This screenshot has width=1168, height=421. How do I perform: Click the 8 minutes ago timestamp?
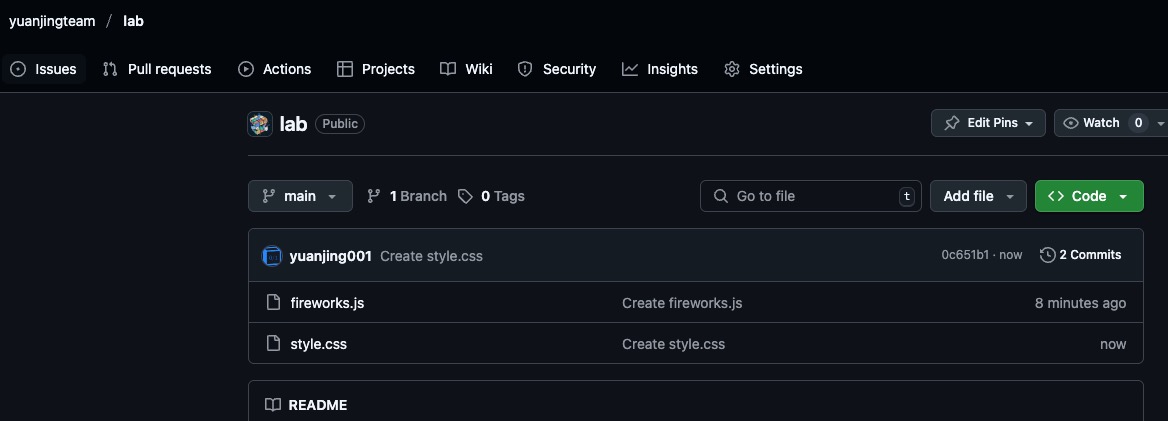[1080, 303]
